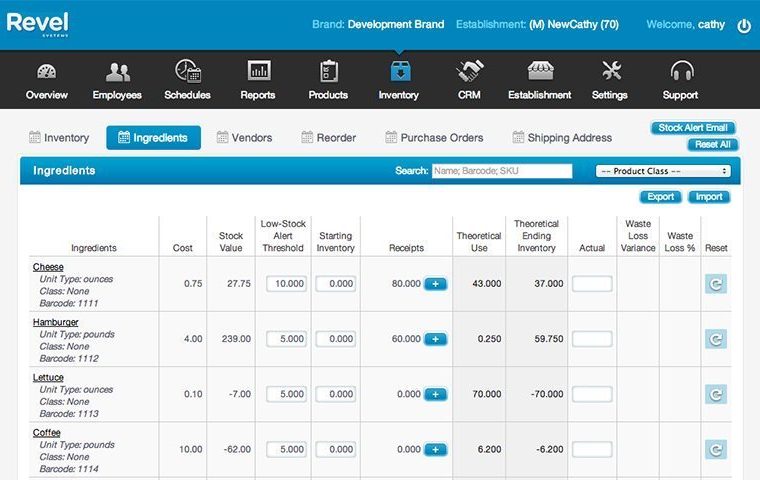Add receipt for Lettuce with plus button
The image size is (760, 480).
(x=435, y=394)
